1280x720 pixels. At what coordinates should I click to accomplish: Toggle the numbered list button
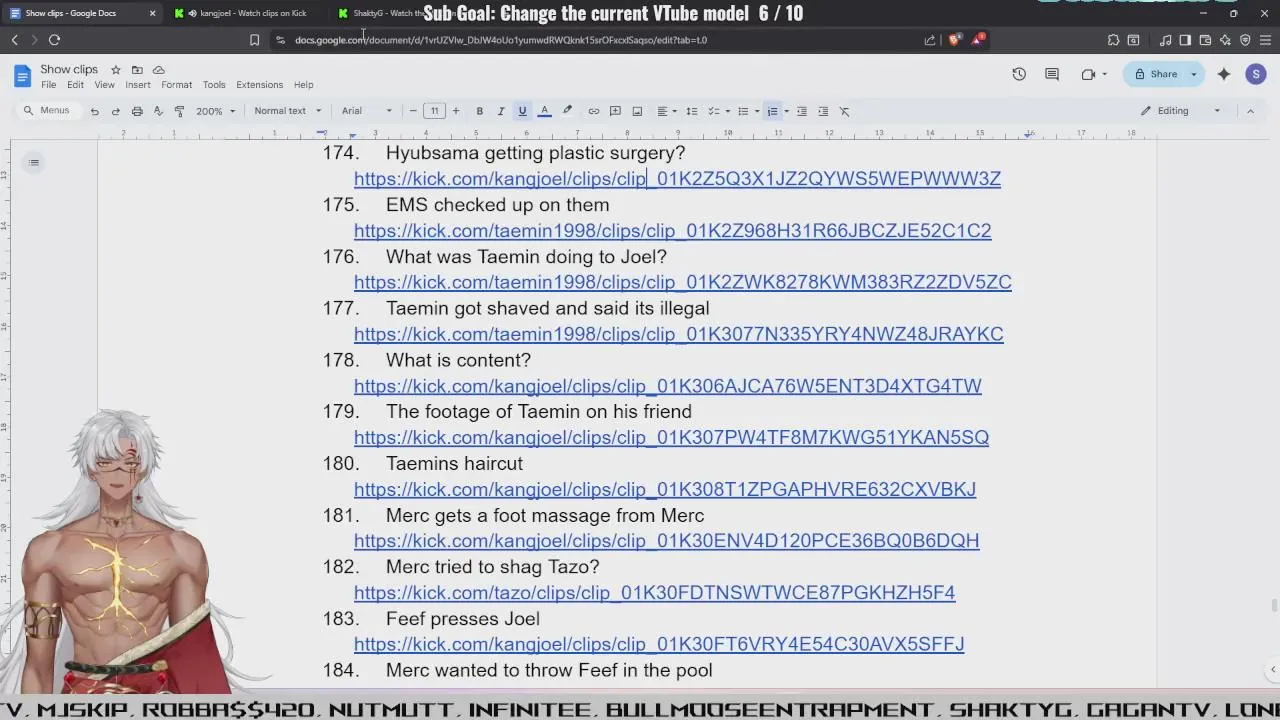coord(772,111)
